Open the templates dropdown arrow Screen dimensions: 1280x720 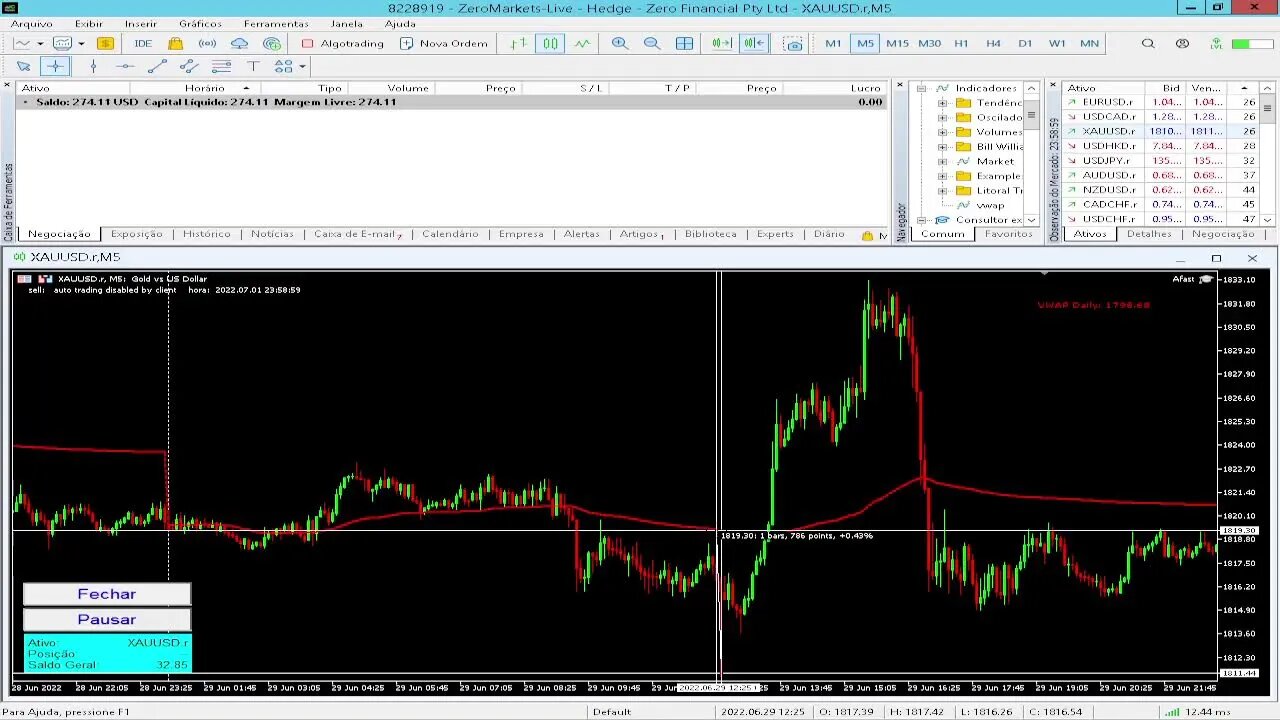81,44
